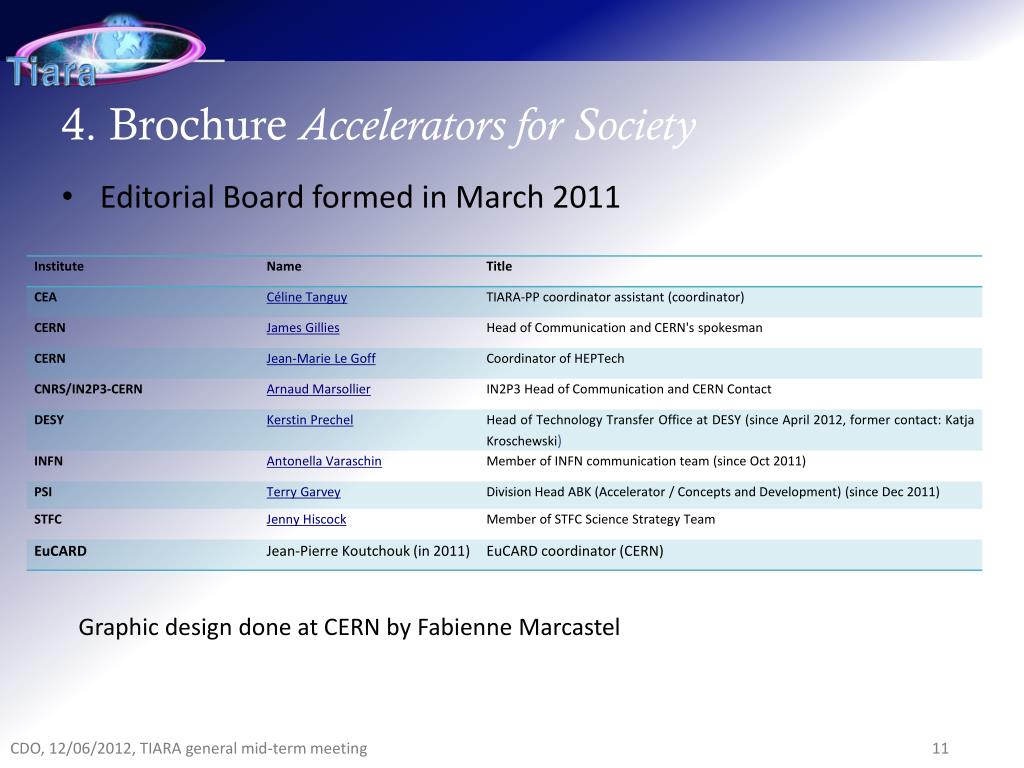Select 'Member of INFN communication team' title
This screenshot has width=1024, height=768.
(x=598, y=461)
